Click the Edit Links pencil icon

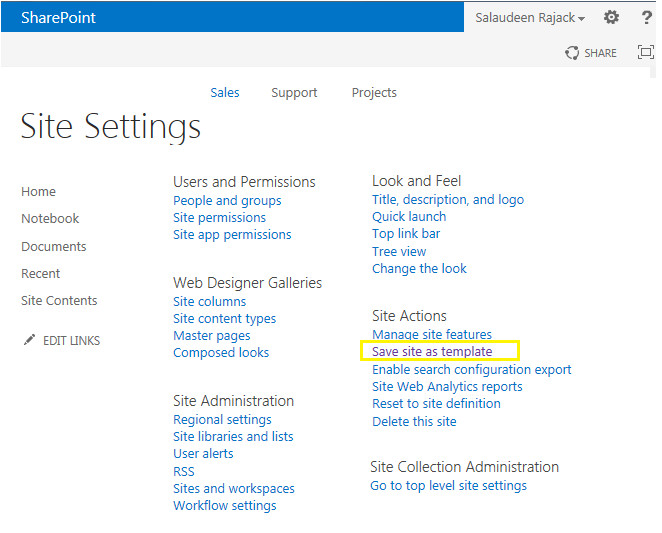(29, 340)
